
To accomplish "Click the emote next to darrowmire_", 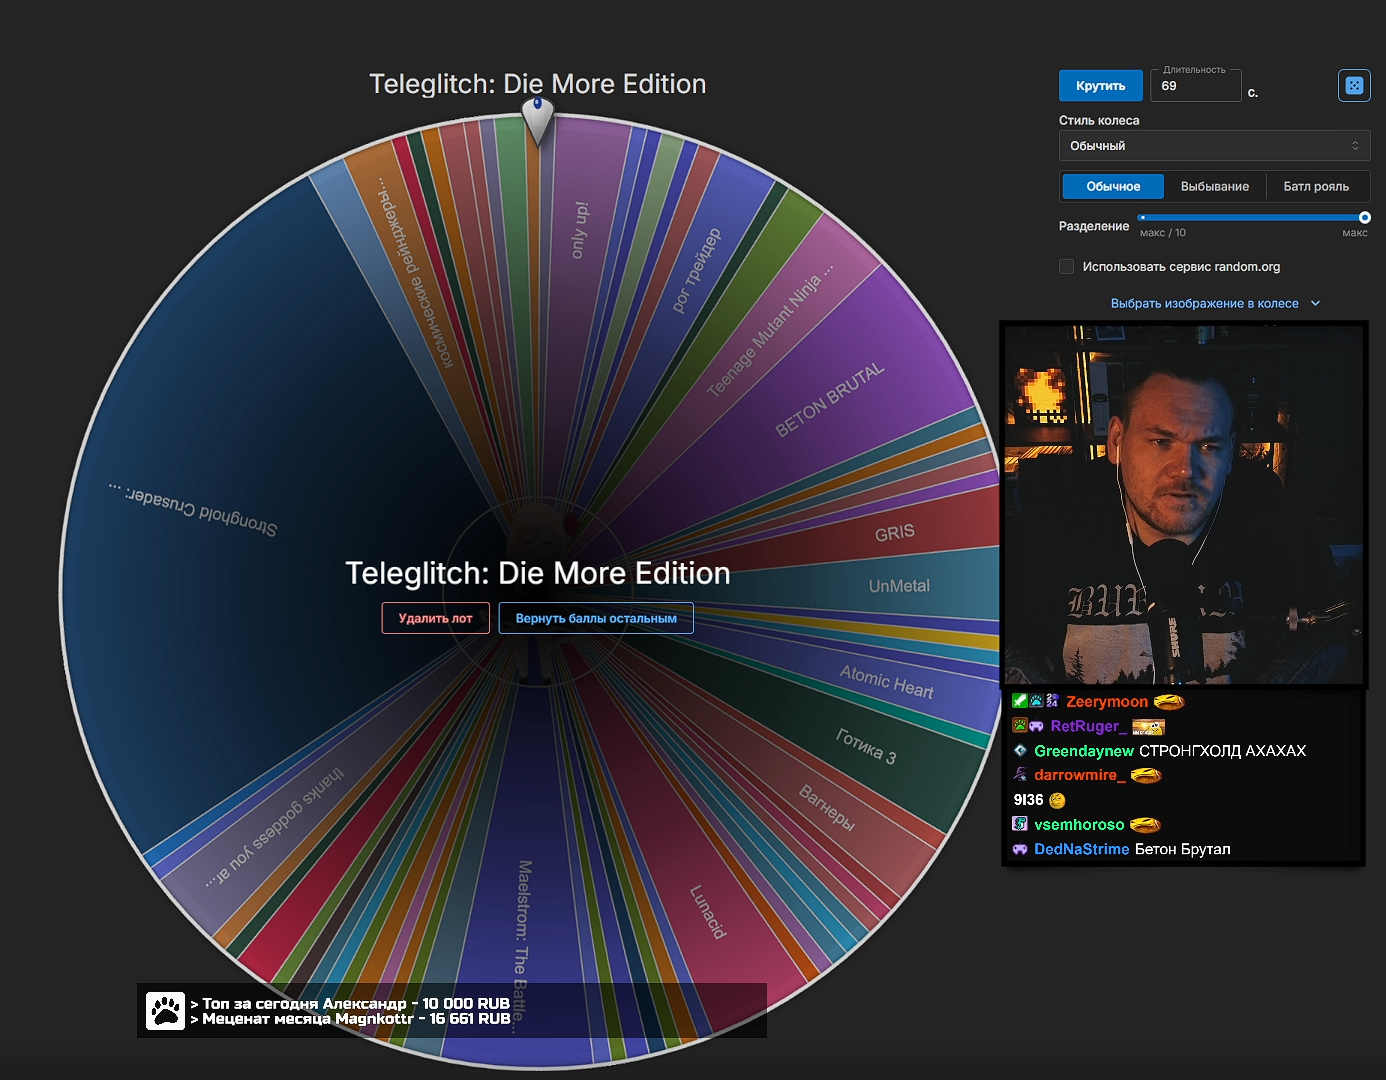I will [1146, 775].
